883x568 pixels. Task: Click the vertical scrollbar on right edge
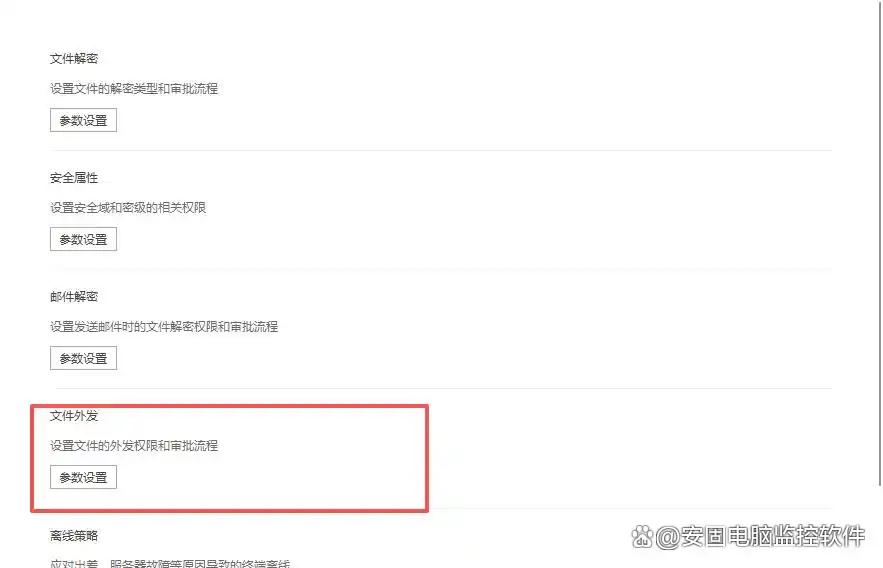[880, 242]
